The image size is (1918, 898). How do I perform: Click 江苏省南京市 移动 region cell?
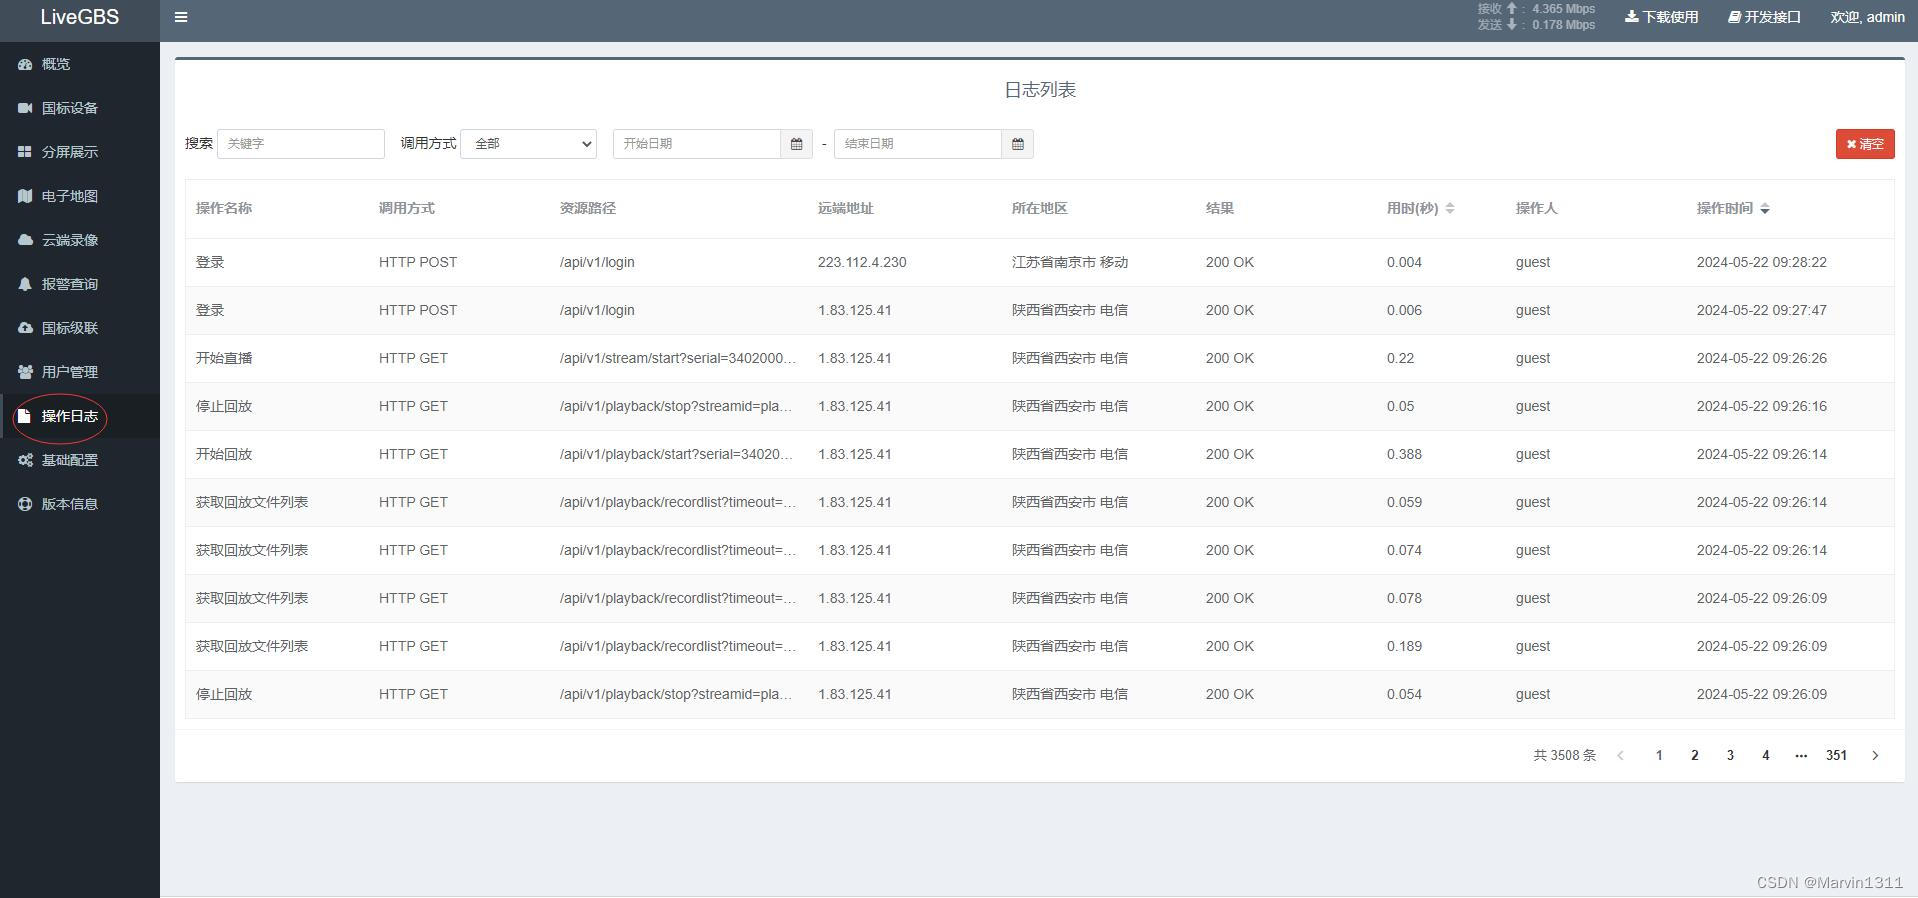coord(1070,262)
